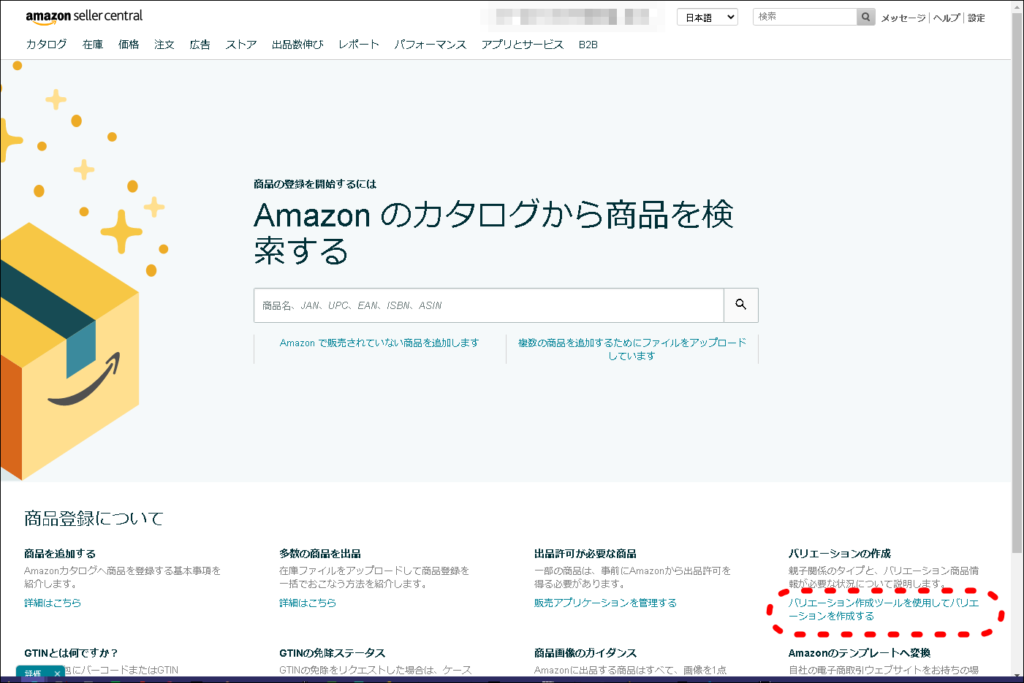
Task: Click 詳細はこちら under 商品を追加する
Action: point(53,603)
